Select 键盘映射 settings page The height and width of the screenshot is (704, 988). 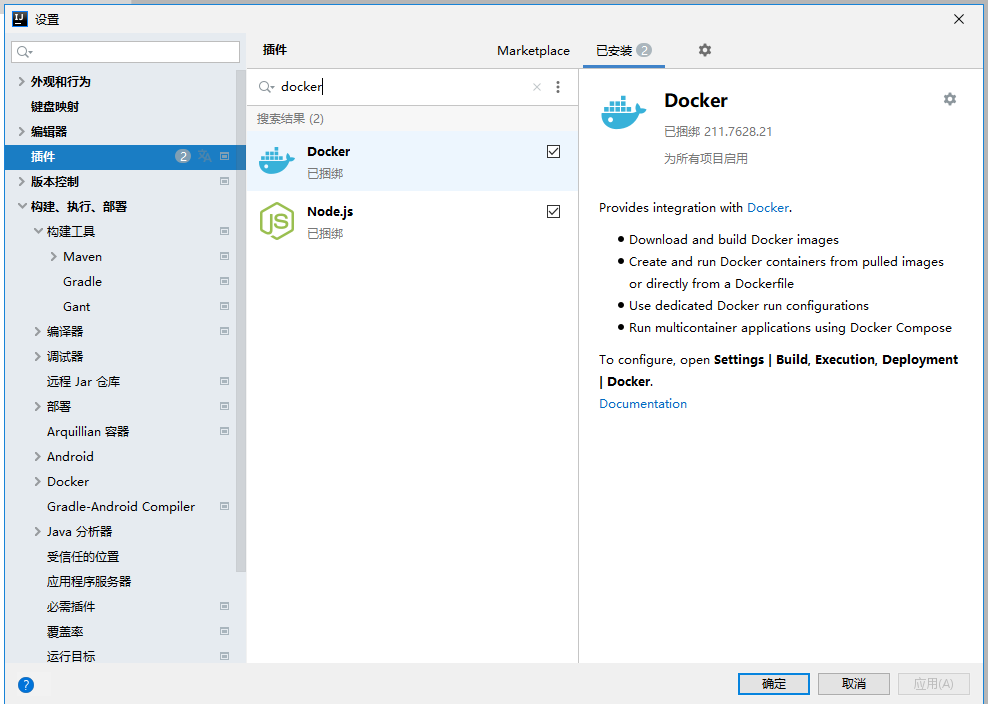pos(55,107)
